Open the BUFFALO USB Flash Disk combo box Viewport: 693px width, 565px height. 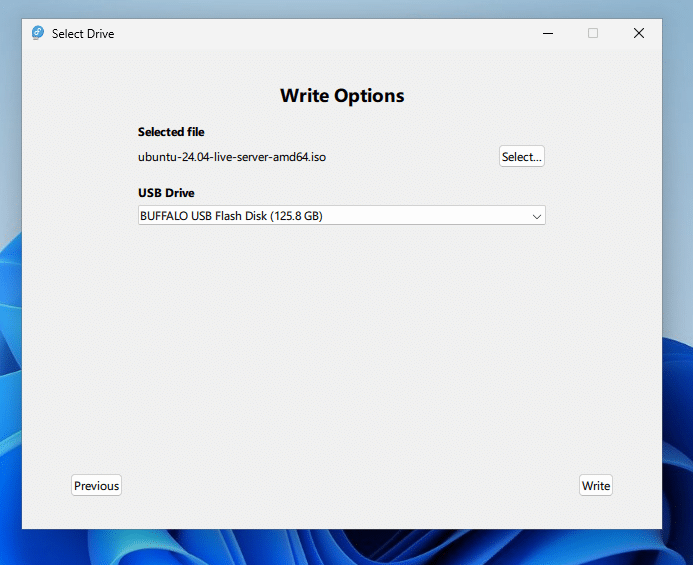(330, 216)
